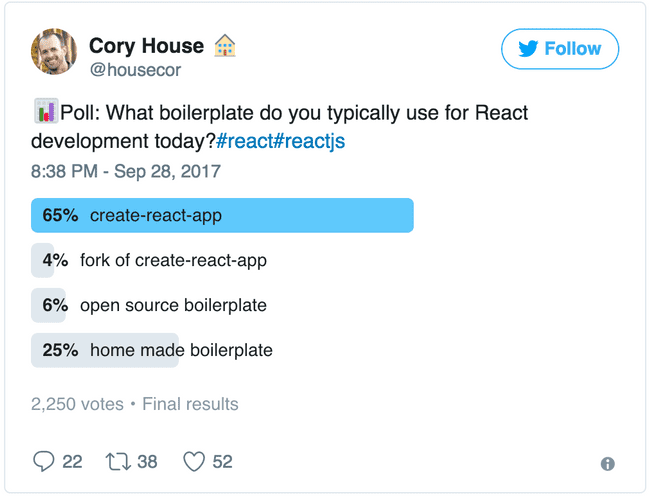Viewport: 650px width, 498px height.
Task: Click the Twitter bird in Follow button
Action: pos(527,49)
